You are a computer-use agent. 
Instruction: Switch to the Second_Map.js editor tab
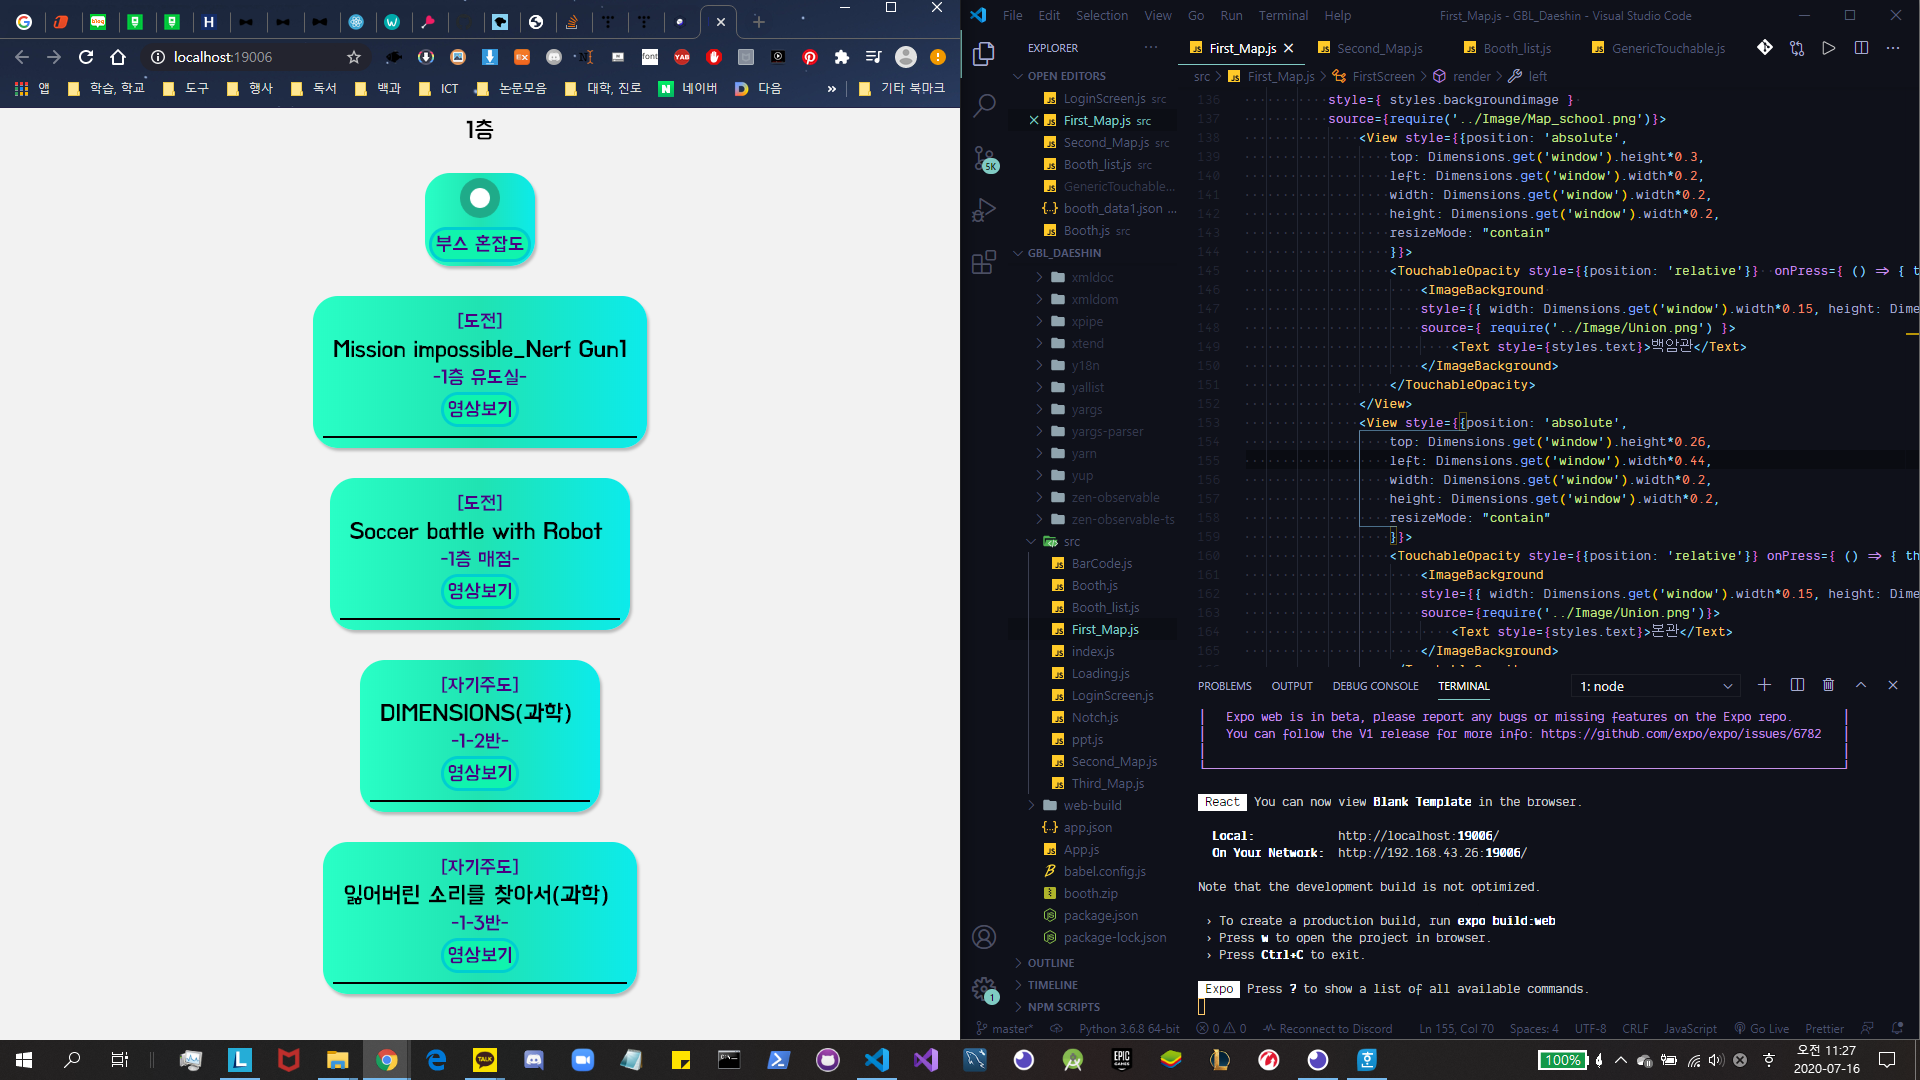[1379, 48]
